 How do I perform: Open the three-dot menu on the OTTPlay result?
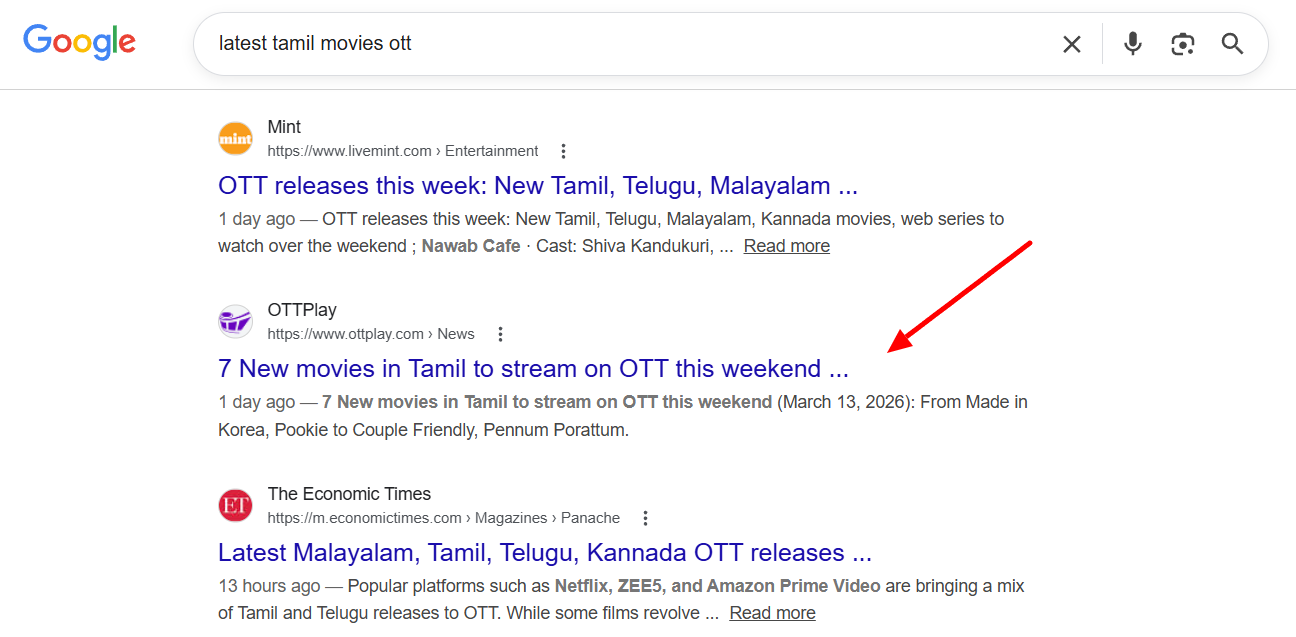[500, 333]
